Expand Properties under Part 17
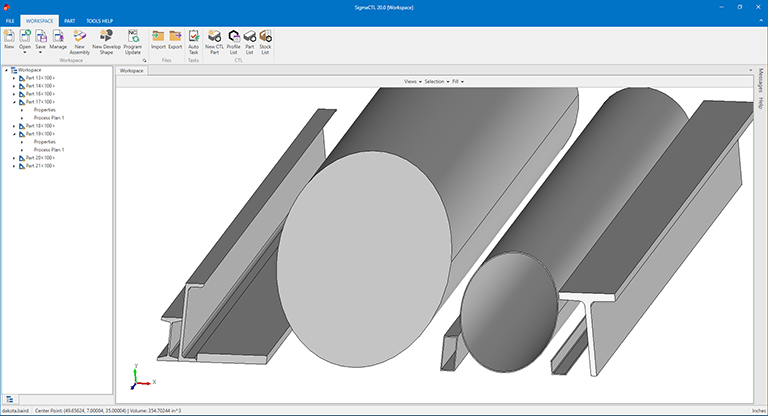 point(22,110)
